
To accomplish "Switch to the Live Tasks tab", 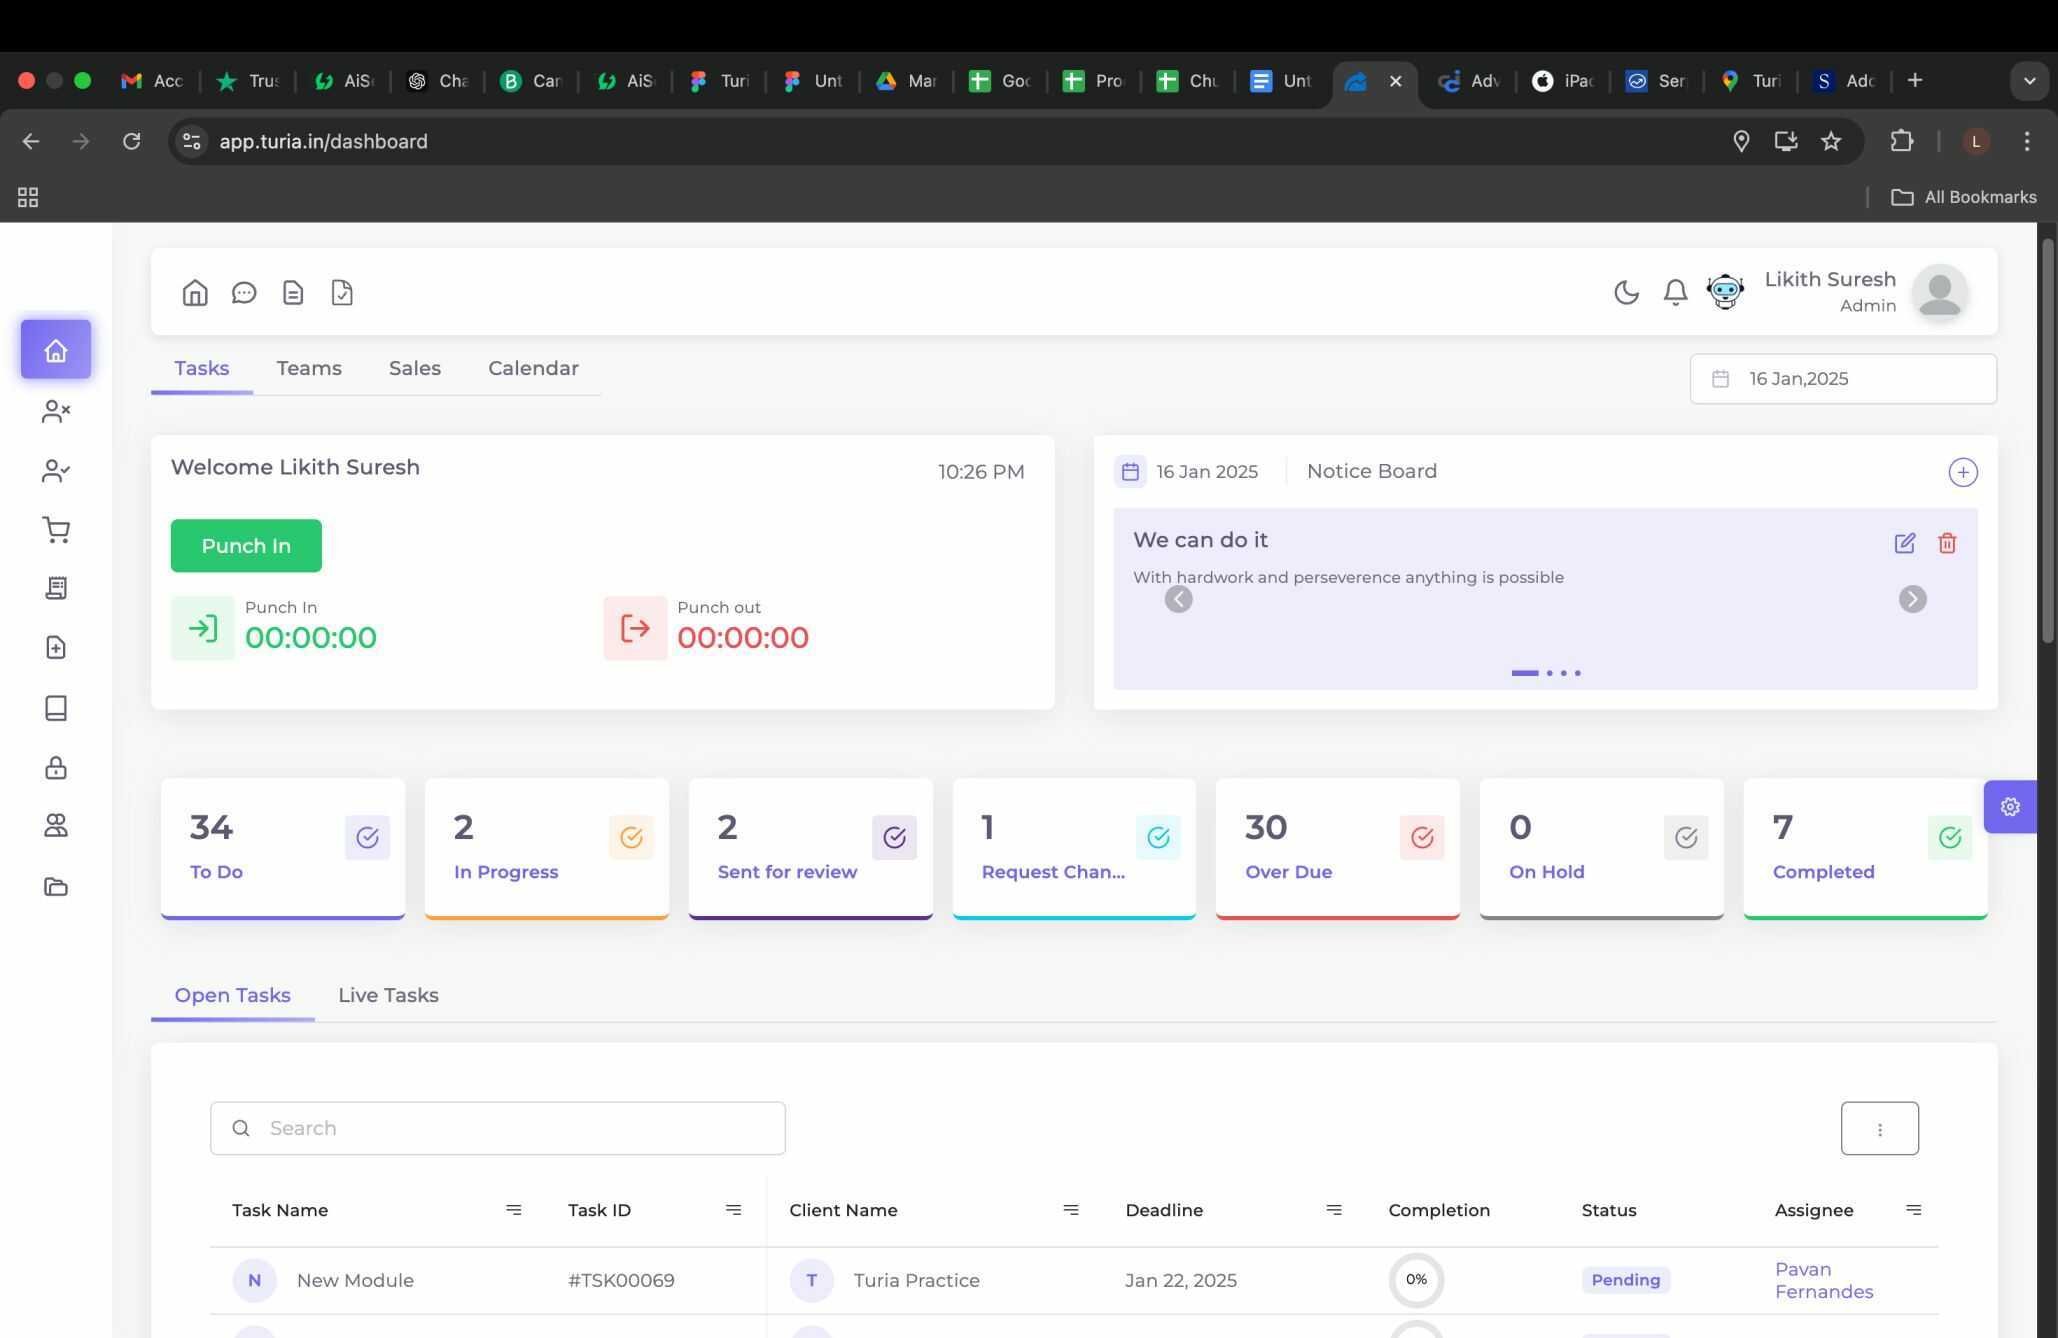I will [388, 995].
